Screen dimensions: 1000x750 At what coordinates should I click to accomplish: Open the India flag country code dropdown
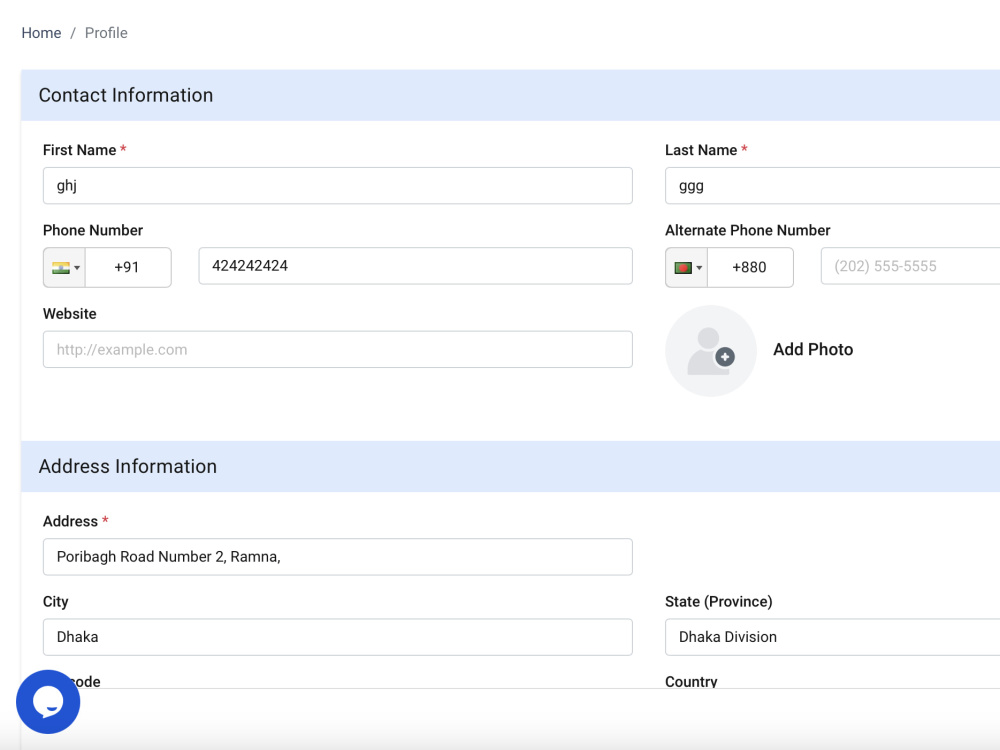[x=64, y=267]
